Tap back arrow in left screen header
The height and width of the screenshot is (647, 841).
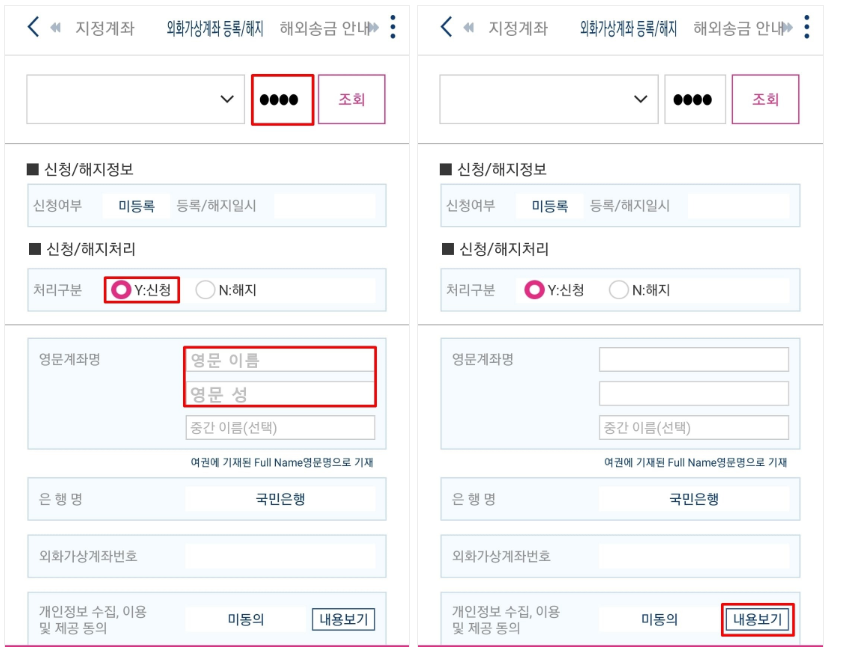(33, 26)
